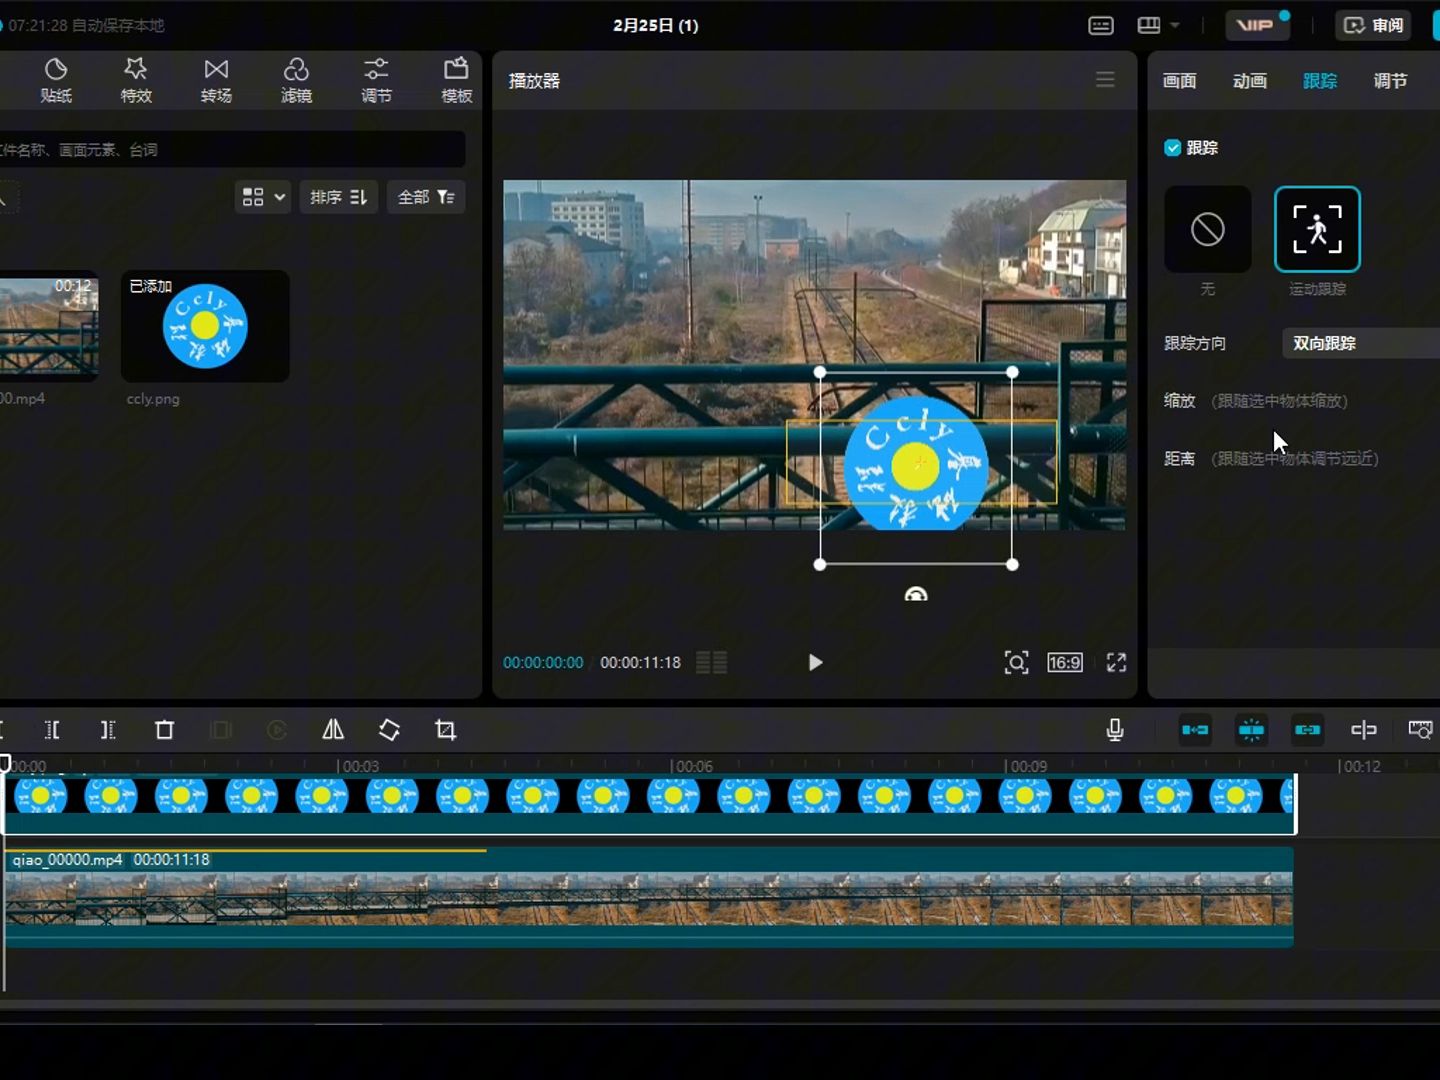The image size is (1440, 1080).
Task: Select the qiao_00000.mp4 clip on timeline
Action: point(649,897)
